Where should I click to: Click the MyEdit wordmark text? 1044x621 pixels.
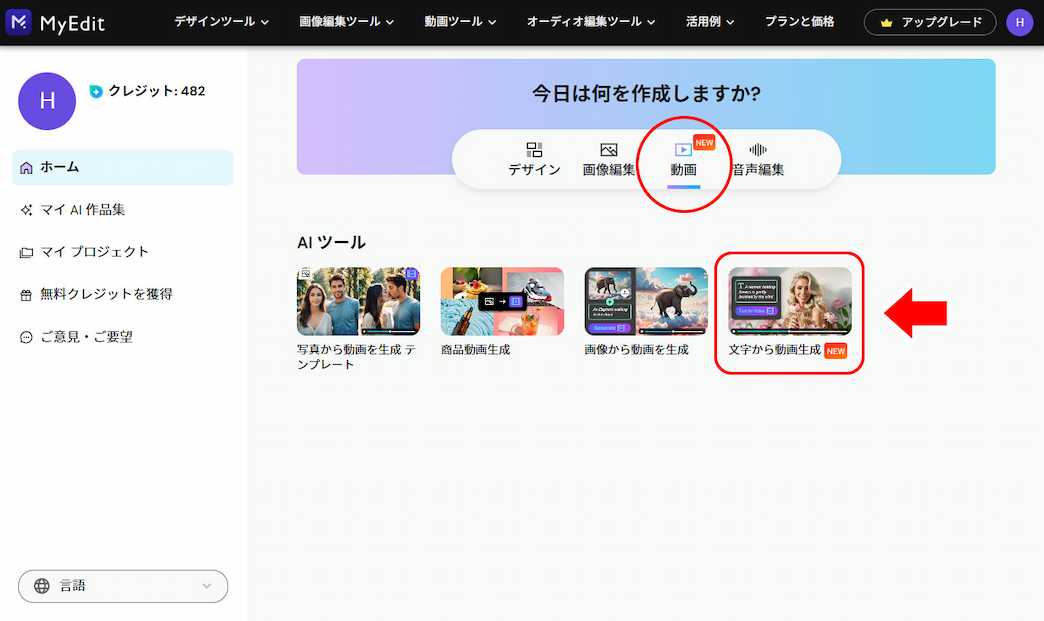click(x=72, y=24)
